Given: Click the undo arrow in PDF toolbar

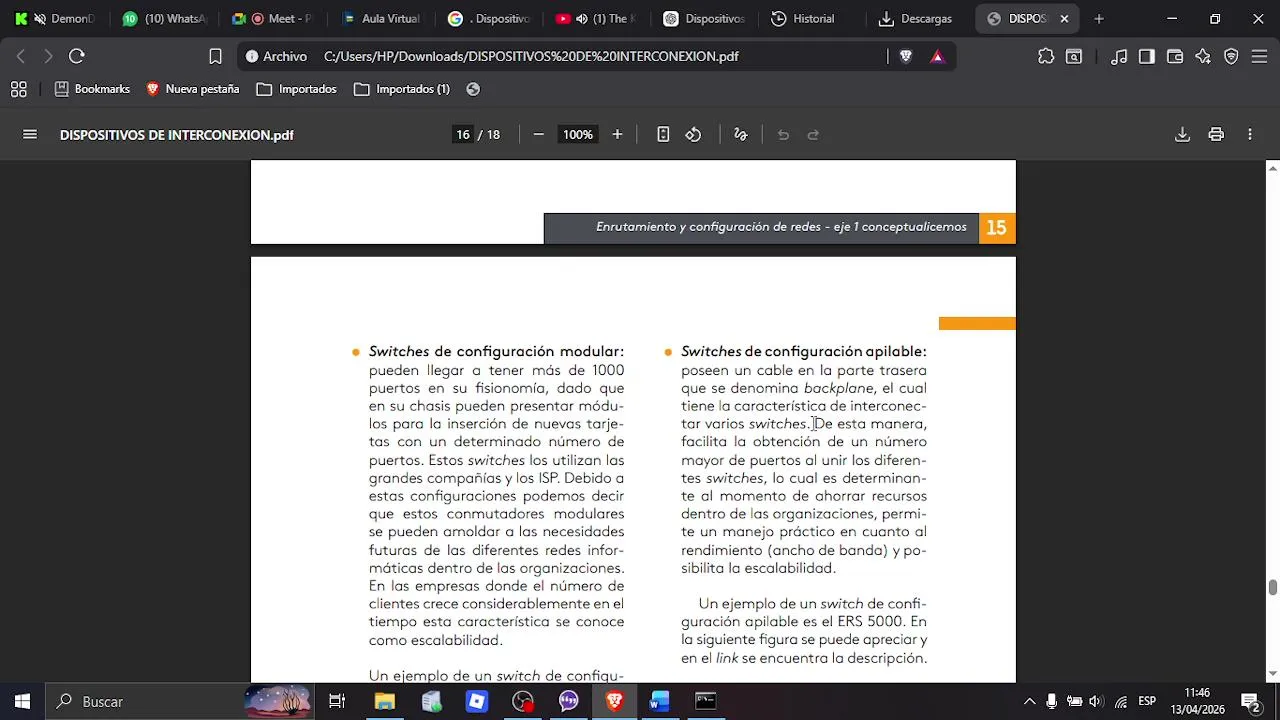Looking at the screenshot, I should 783,135.
